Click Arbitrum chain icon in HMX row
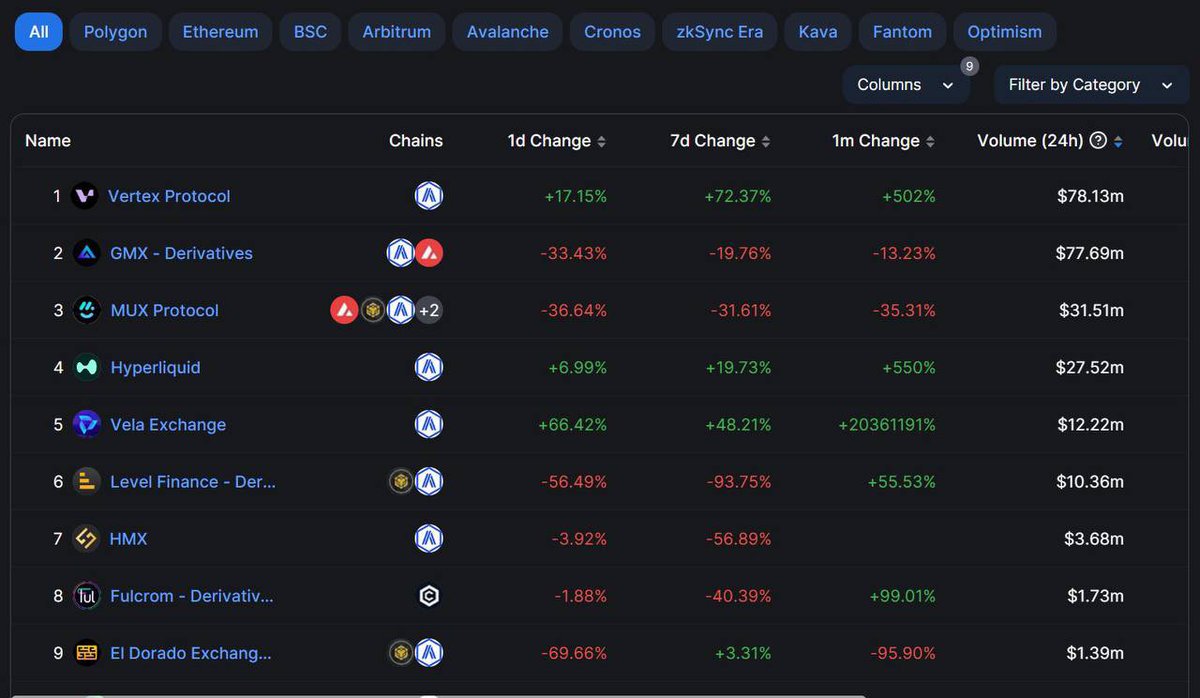Viewport: 1200px width, 698px height. tap(429, 539)
